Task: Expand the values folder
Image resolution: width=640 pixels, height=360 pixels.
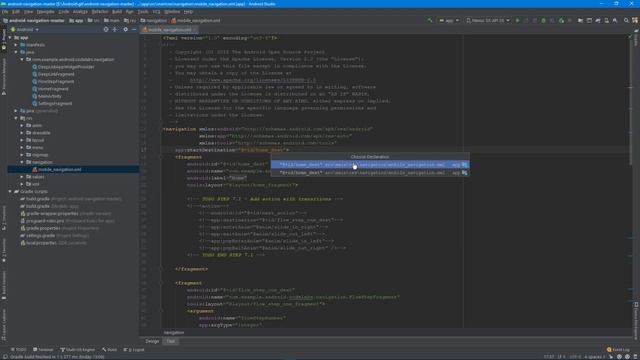Action: 22,177
